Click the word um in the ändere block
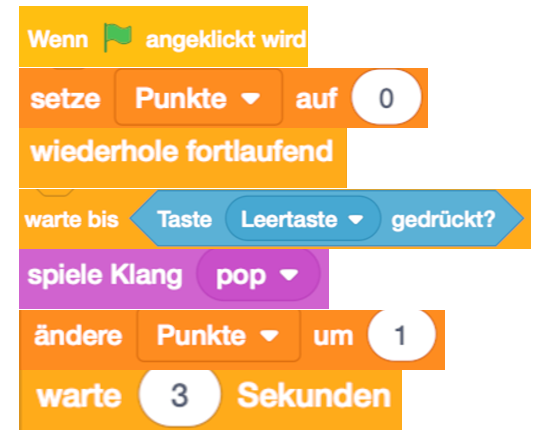This screenshot has height=442, width=546. 333,337
